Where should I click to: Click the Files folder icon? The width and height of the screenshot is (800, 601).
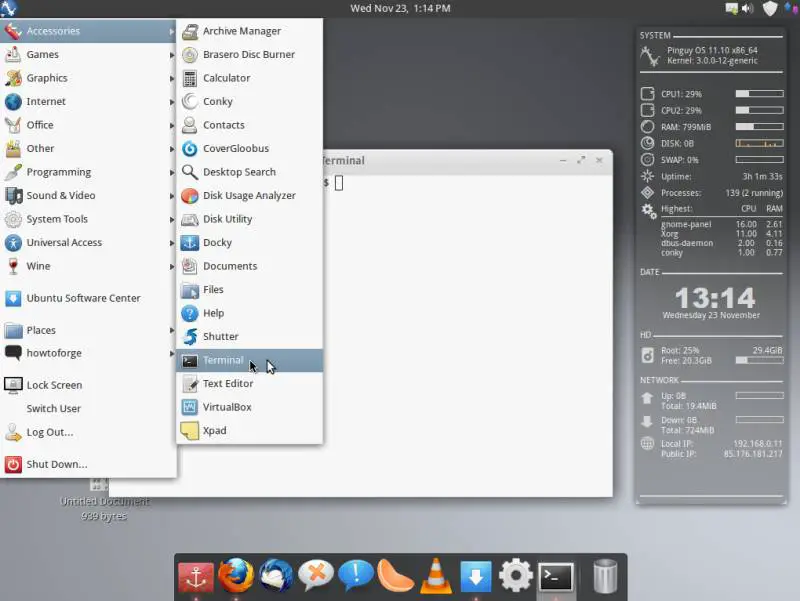click(190, 290)
